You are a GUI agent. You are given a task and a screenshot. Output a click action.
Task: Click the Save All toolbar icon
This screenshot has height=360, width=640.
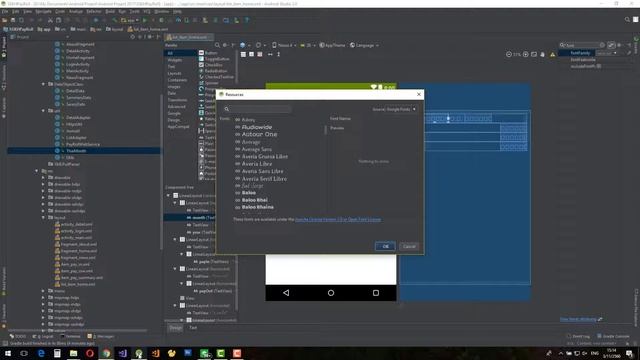pos(13,20)
